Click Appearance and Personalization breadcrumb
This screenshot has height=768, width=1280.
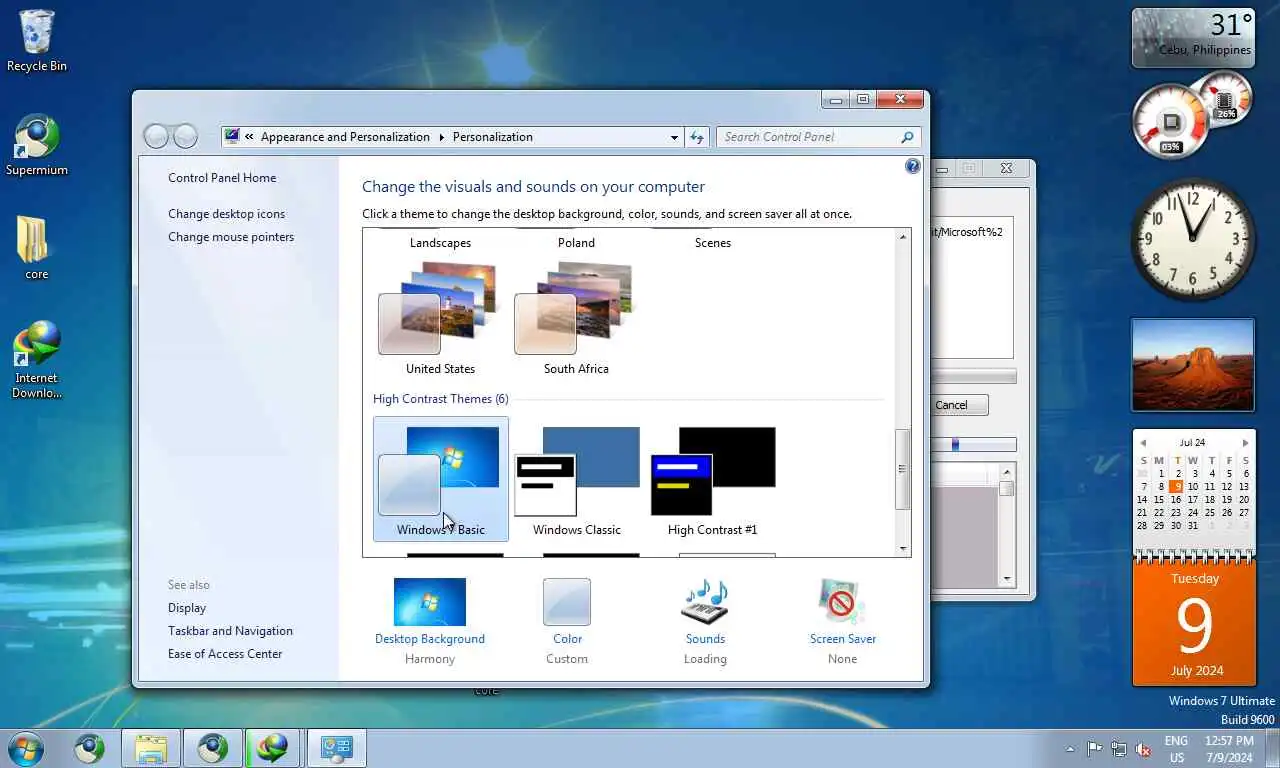[x=345, y=137]
